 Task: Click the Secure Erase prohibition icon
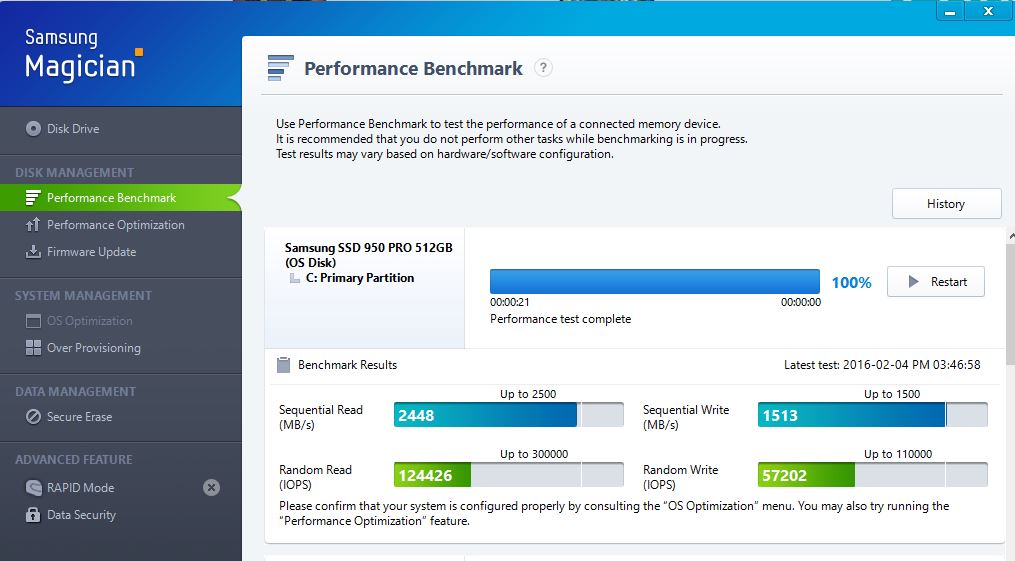click(33, 417)
